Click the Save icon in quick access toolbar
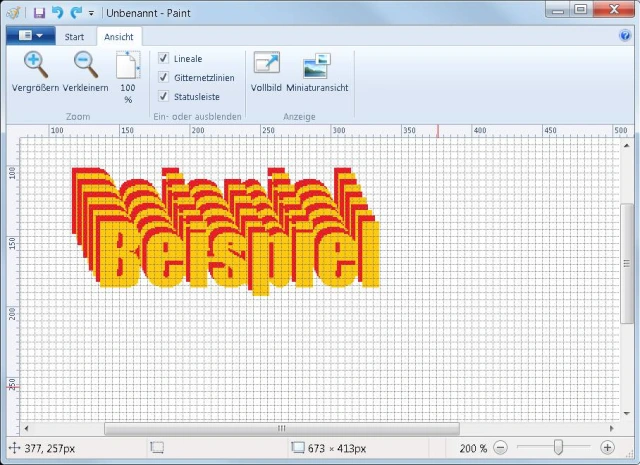This screenshot has height=465, width=640. 39,13
